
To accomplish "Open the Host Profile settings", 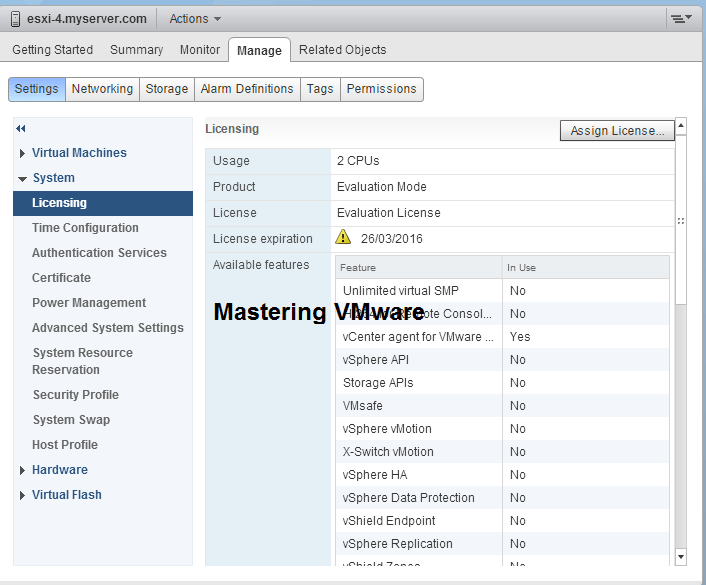I will click(x=65, y=444).
